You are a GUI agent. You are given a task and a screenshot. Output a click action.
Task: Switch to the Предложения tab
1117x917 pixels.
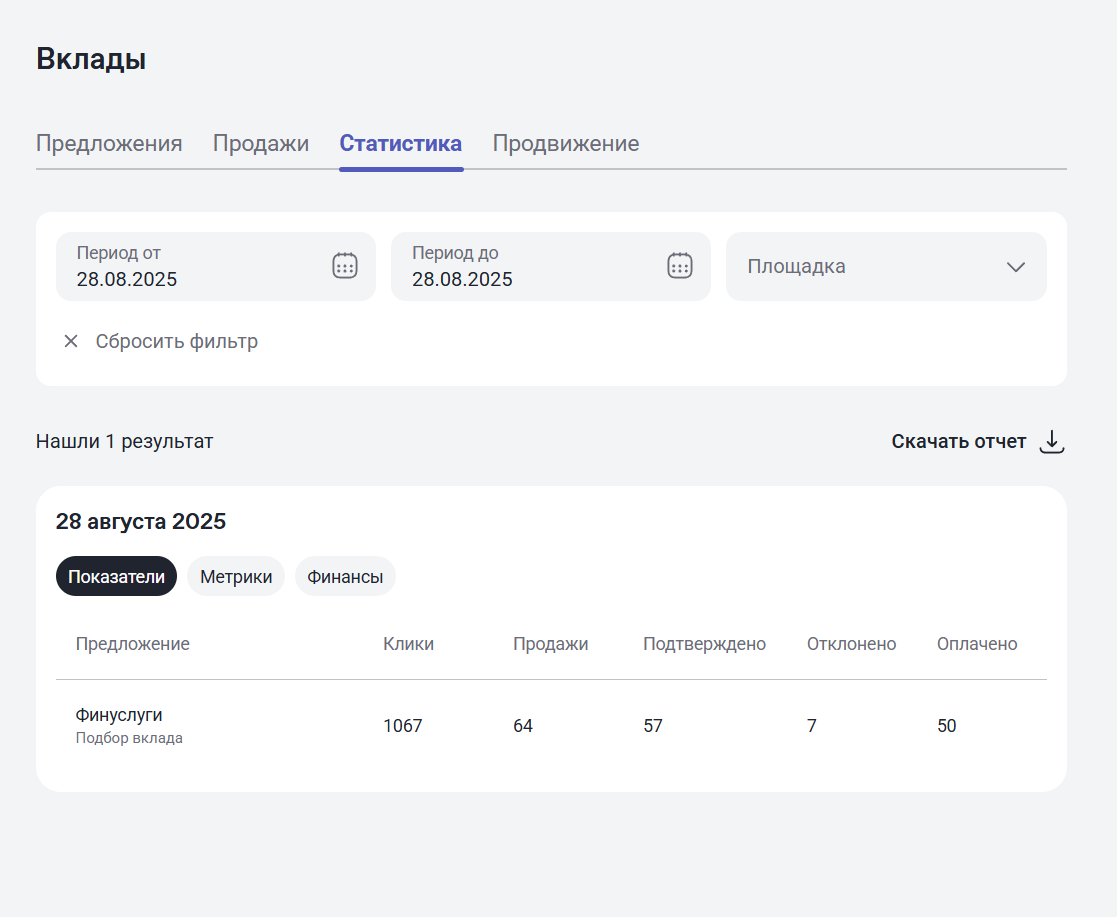[x=109, y=143]
